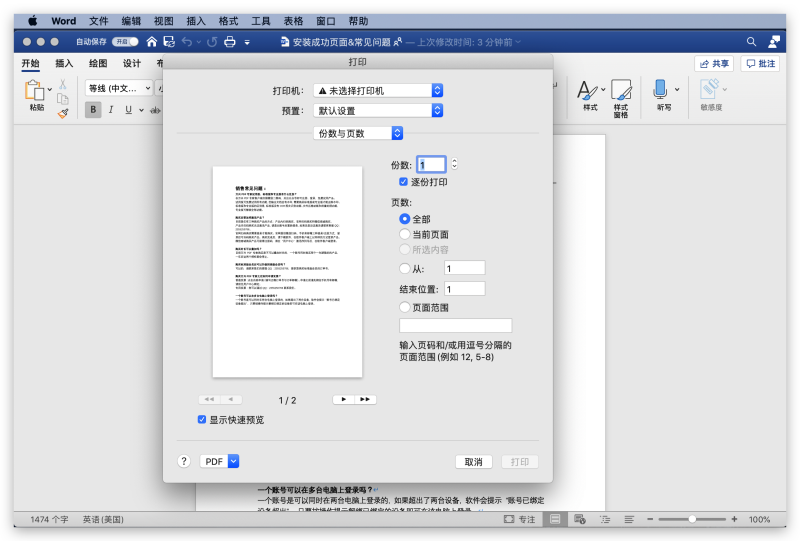Click the page range text field

456,325
